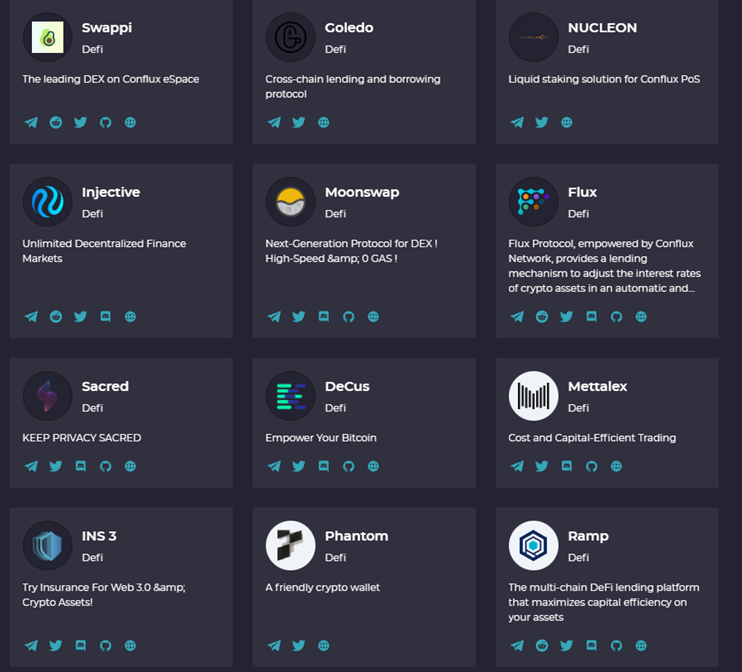Open Sacred's Discord icon

pos(81,466)
